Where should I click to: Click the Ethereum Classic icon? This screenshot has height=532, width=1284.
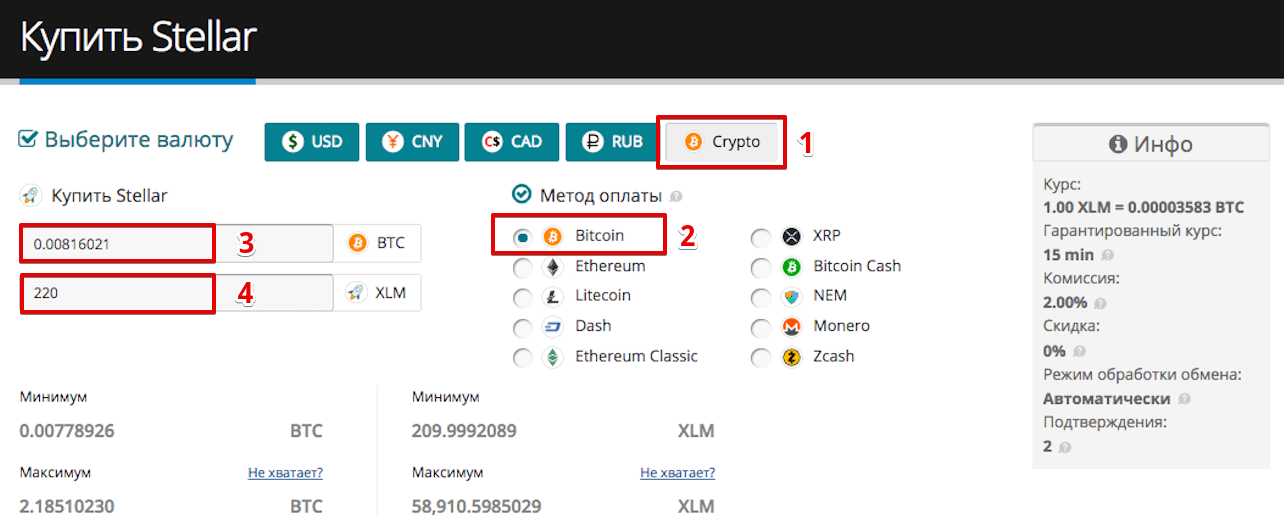[x=552, y=357]
